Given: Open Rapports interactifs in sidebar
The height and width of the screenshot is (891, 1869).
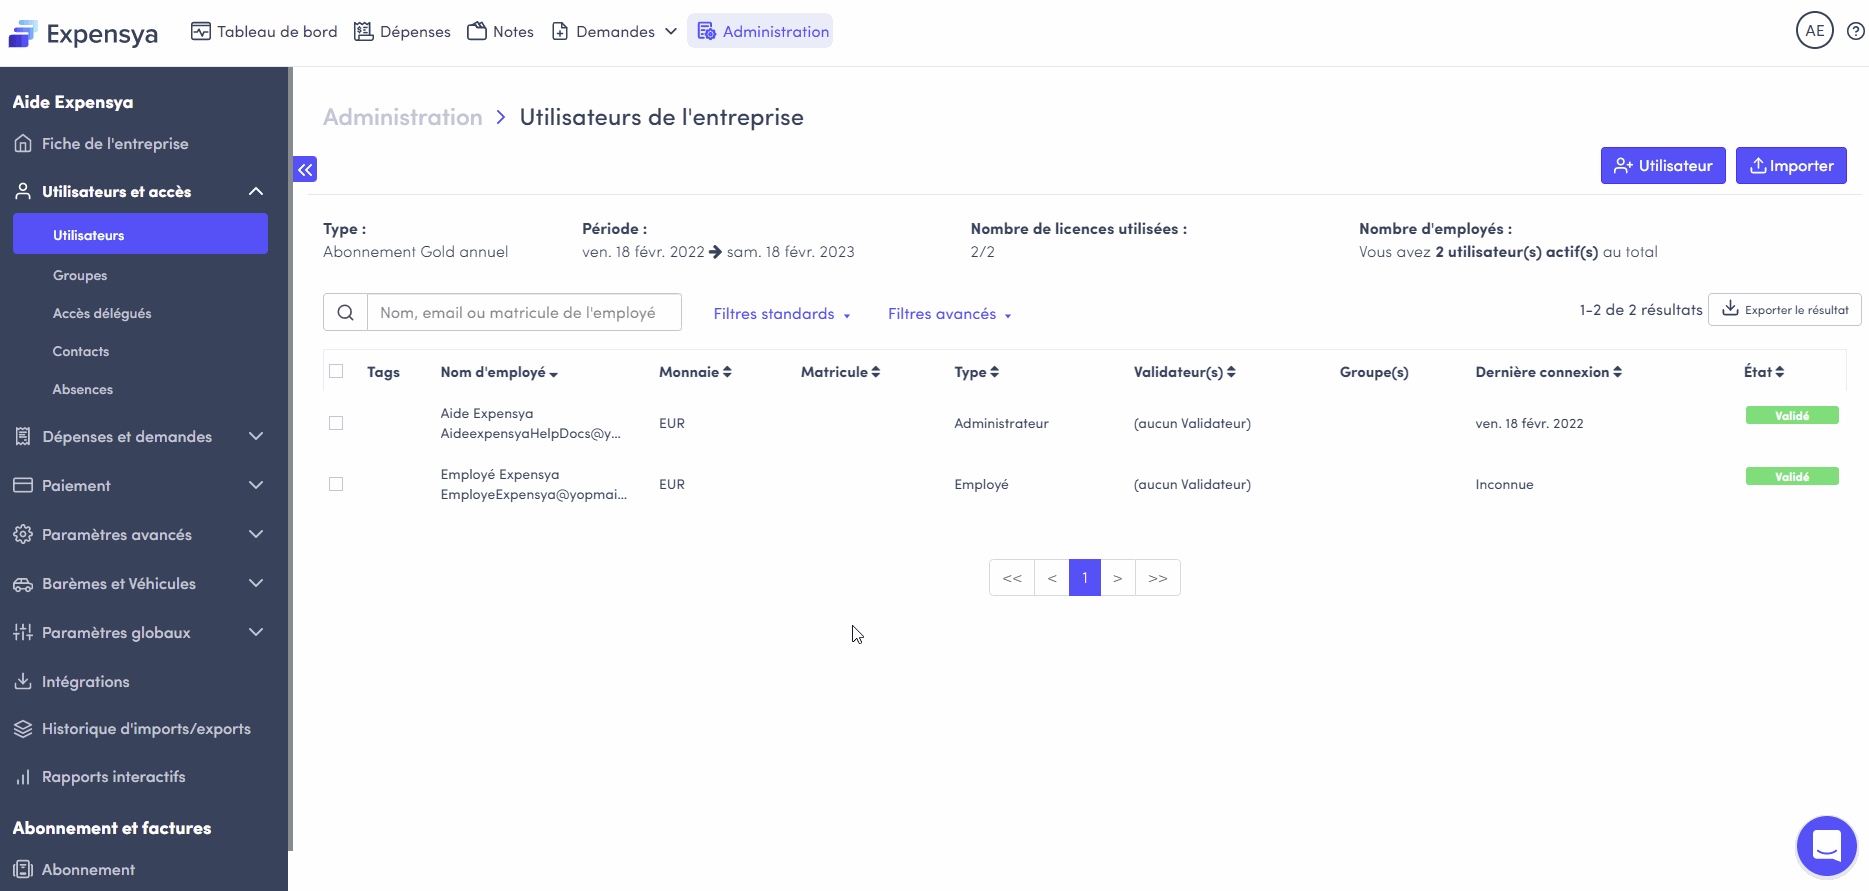Looking at the screenshot, I should [113, 777].
